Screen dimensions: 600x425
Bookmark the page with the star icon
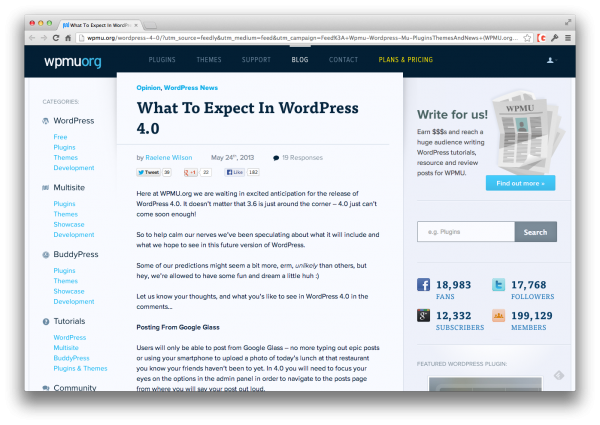527,38
